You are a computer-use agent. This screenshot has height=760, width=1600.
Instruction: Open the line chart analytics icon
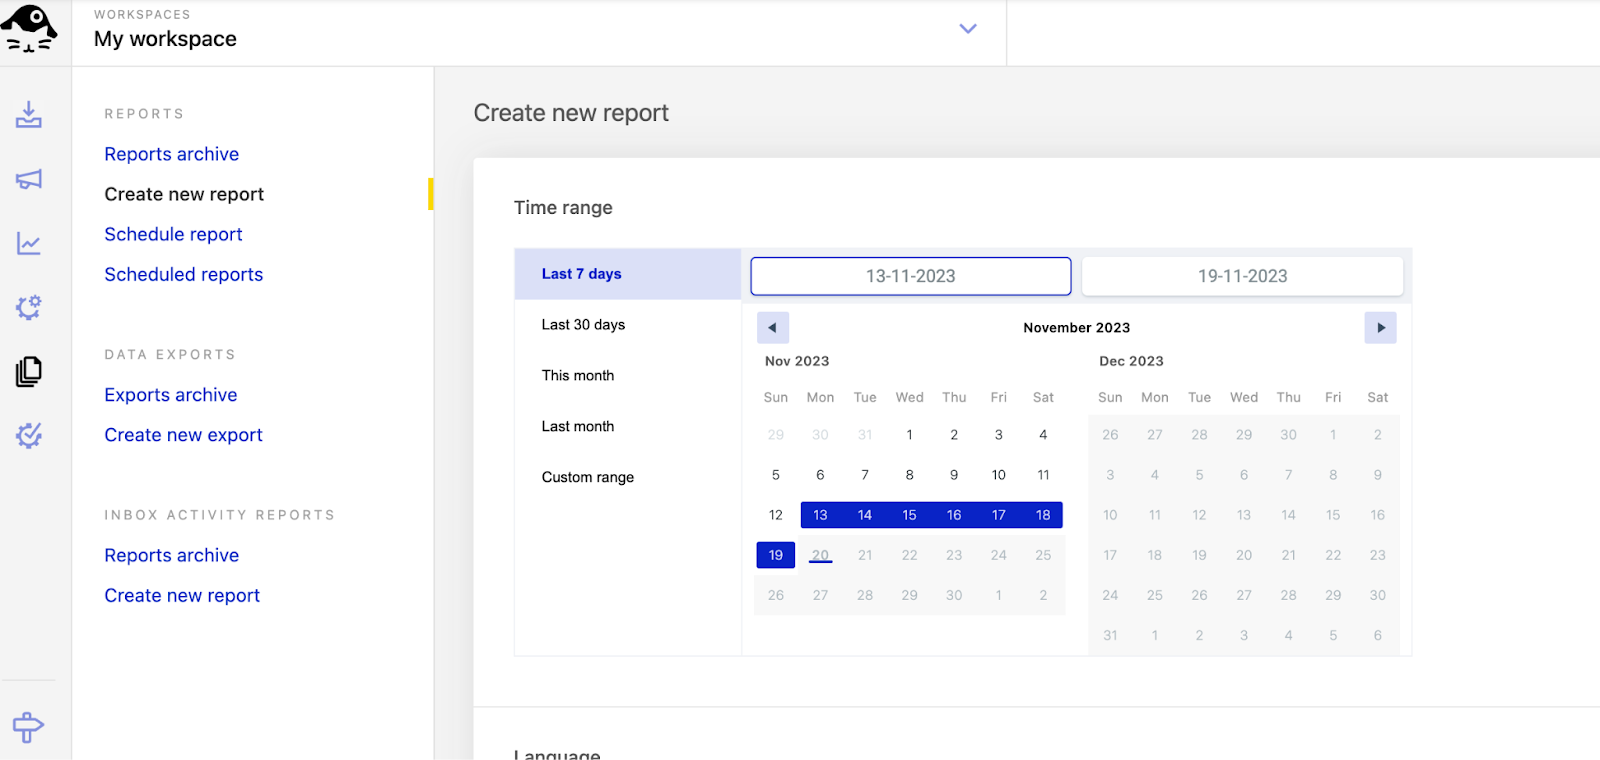pyautogui.click(x=29, y=243)
